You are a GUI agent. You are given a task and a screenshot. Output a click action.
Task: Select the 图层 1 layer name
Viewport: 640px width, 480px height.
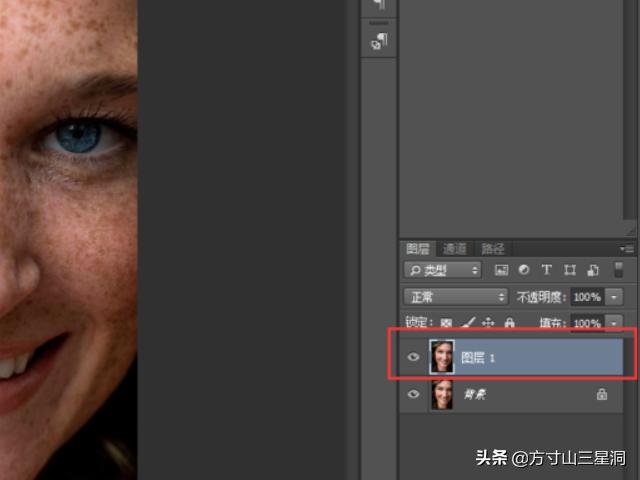[478, 358]
